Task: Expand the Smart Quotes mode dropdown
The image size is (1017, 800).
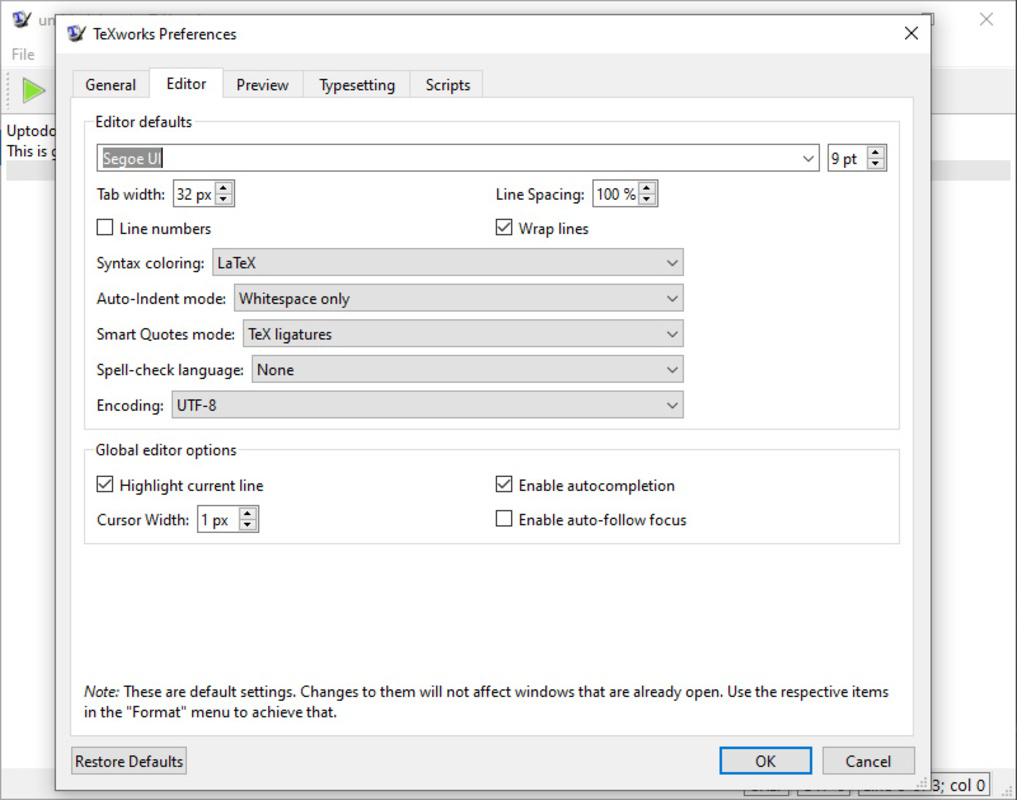Action: pos(463,334)
